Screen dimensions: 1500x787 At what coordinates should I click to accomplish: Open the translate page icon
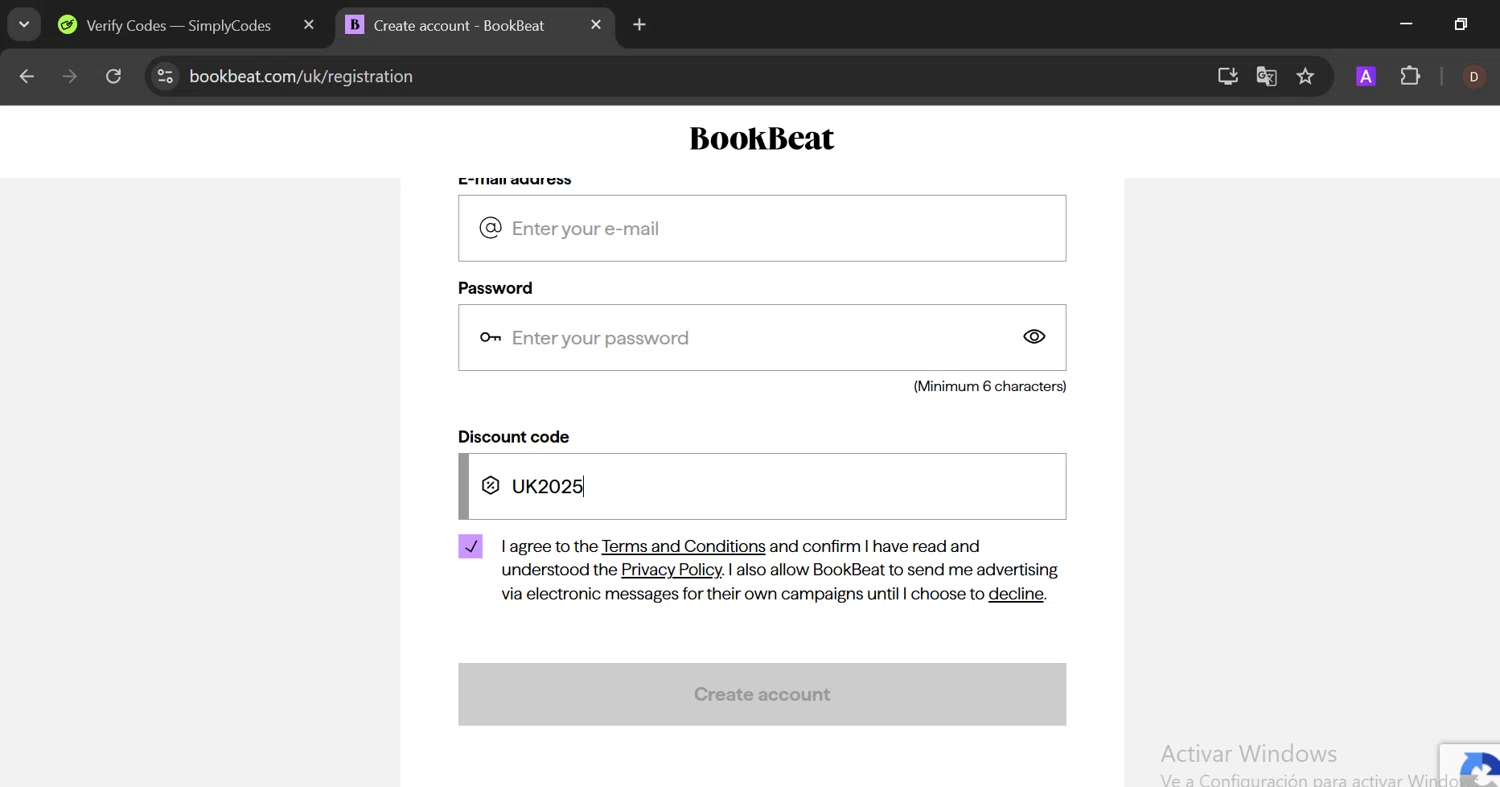coord(1267,76)
